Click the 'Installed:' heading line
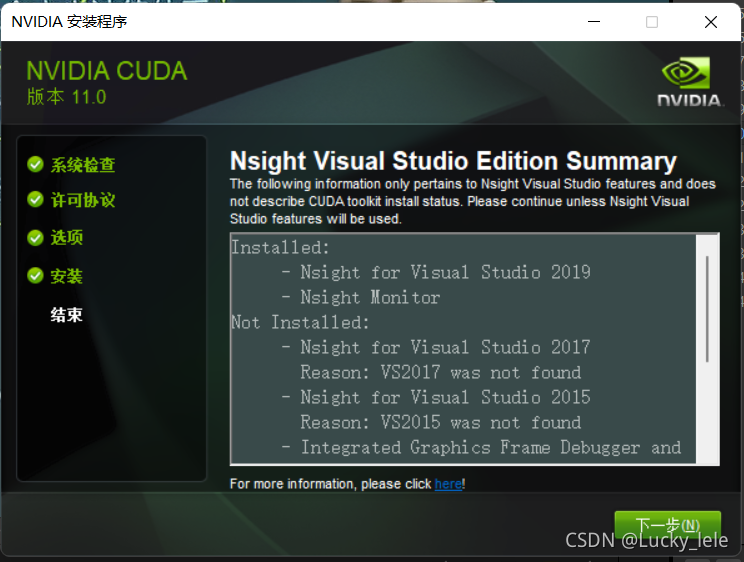This screenshot has height=562, width=744. tap(280, 248)
